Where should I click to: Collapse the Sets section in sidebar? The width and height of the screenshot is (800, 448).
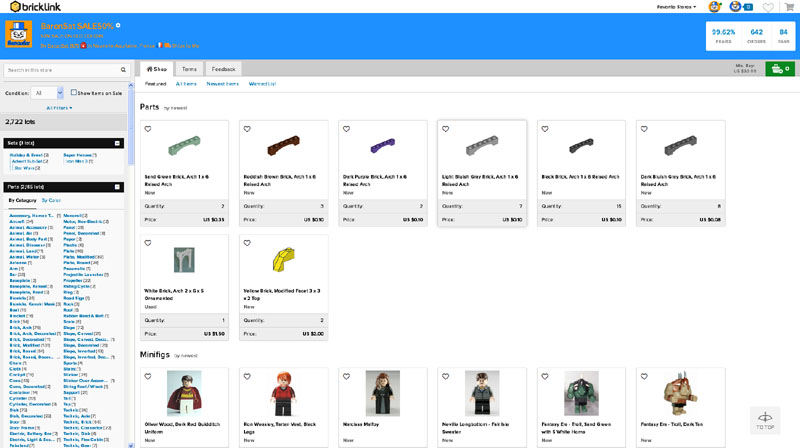point(117,143)
